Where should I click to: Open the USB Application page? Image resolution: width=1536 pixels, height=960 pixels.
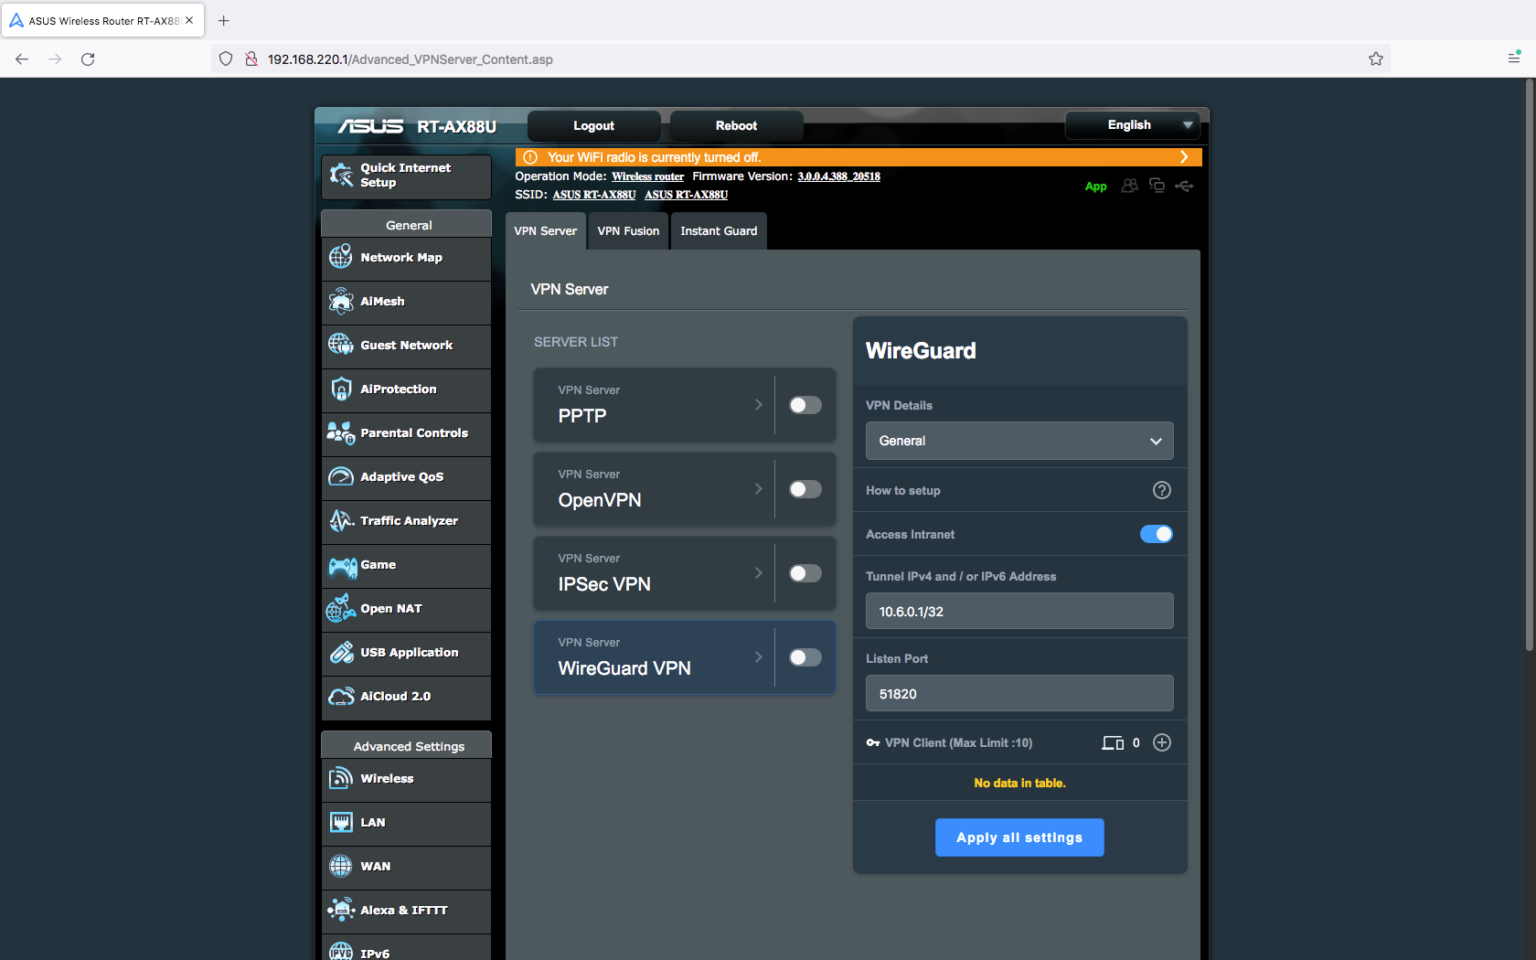coord(412,652)
